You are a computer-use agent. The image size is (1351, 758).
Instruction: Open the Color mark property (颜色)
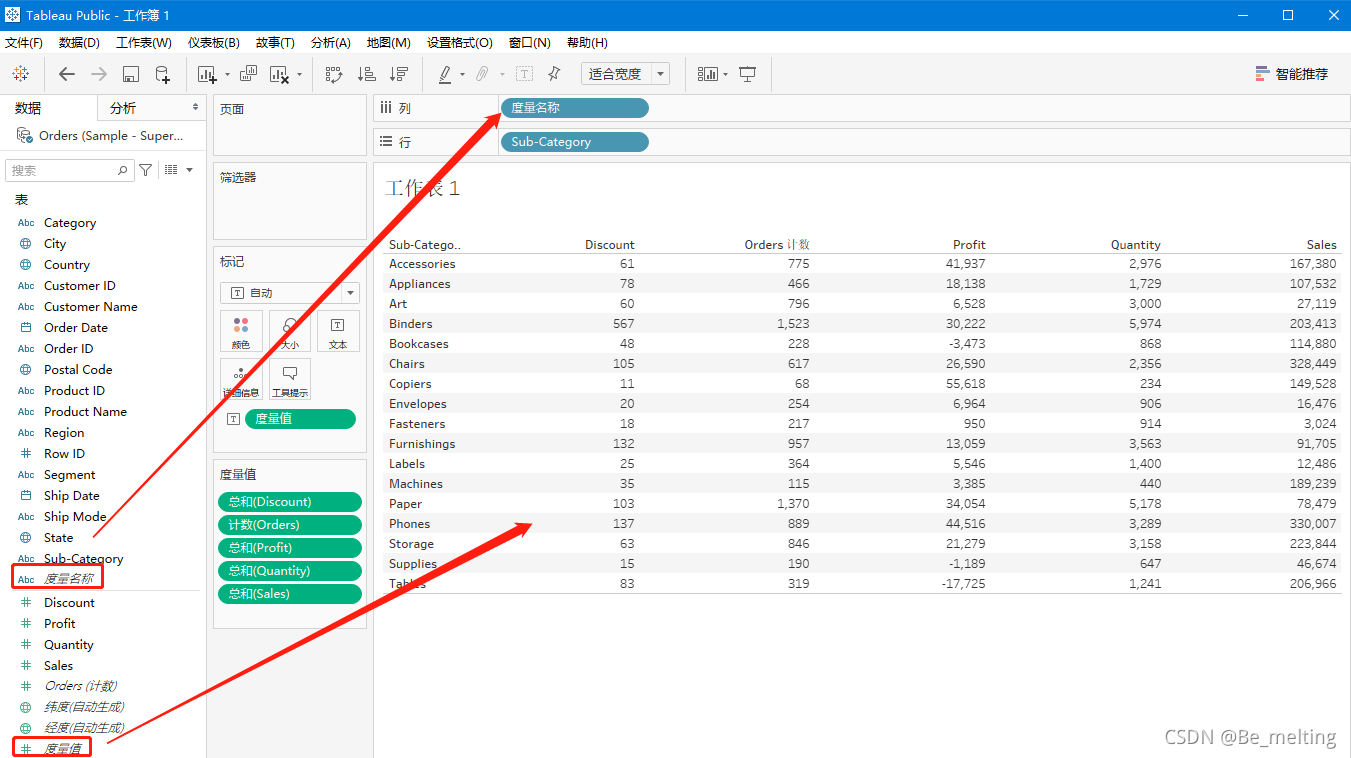(241, 331)
